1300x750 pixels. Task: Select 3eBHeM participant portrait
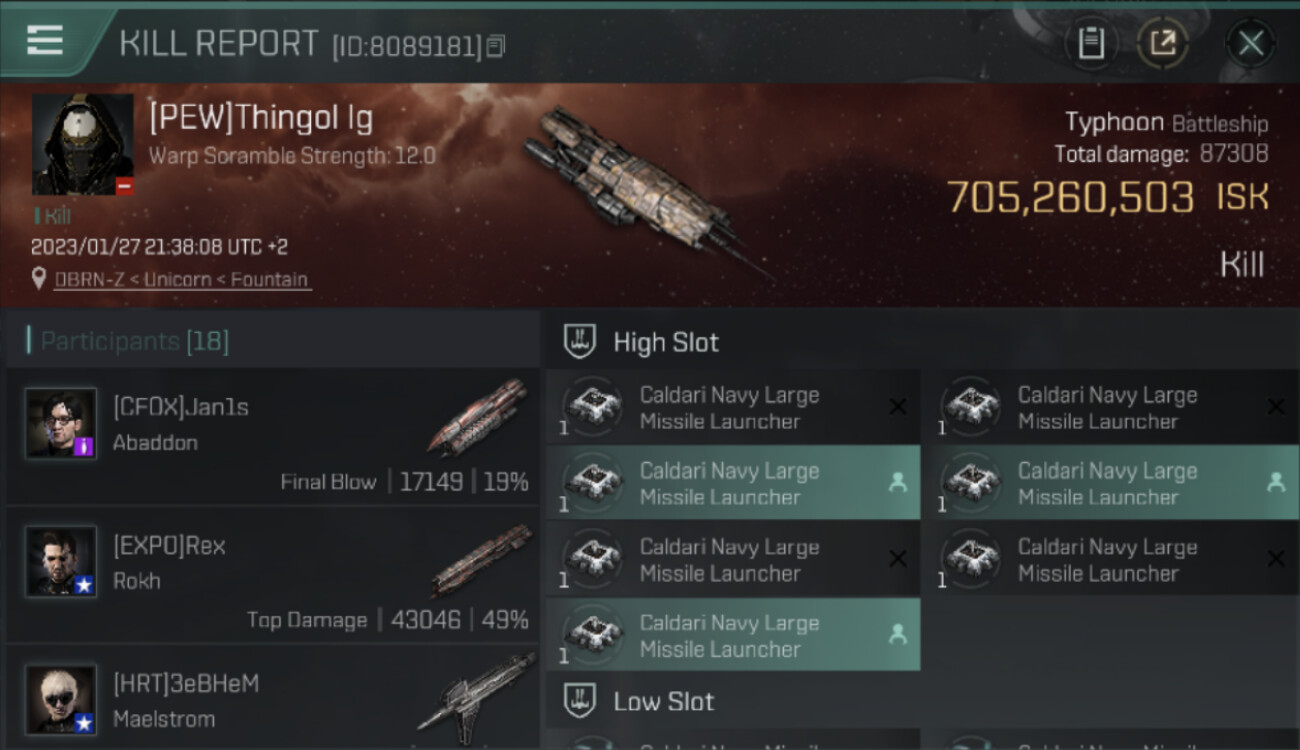[62, 700]
